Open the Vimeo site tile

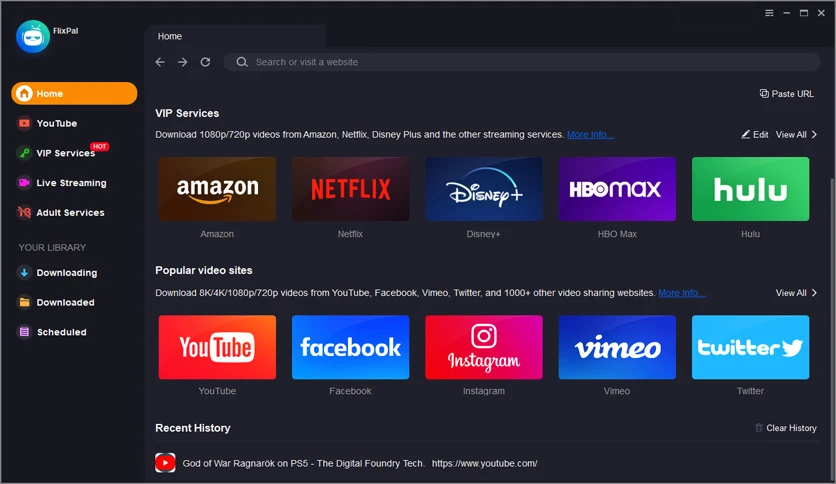pos(617,347)
